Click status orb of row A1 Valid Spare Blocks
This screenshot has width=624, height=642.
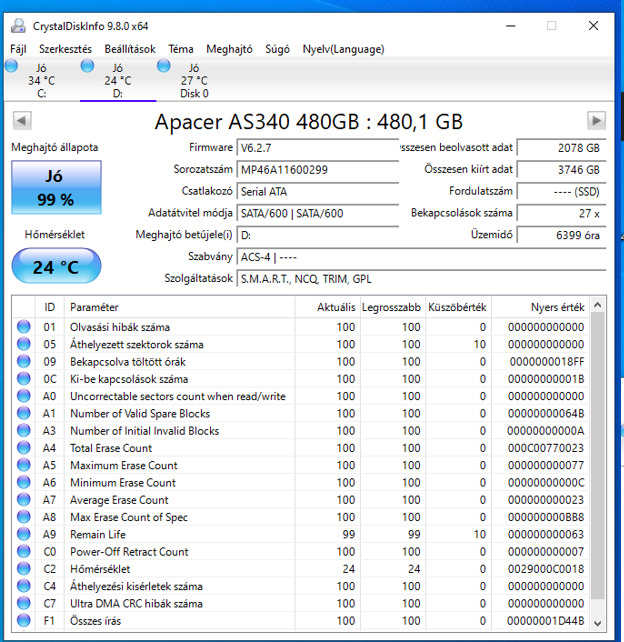[24, 413]
